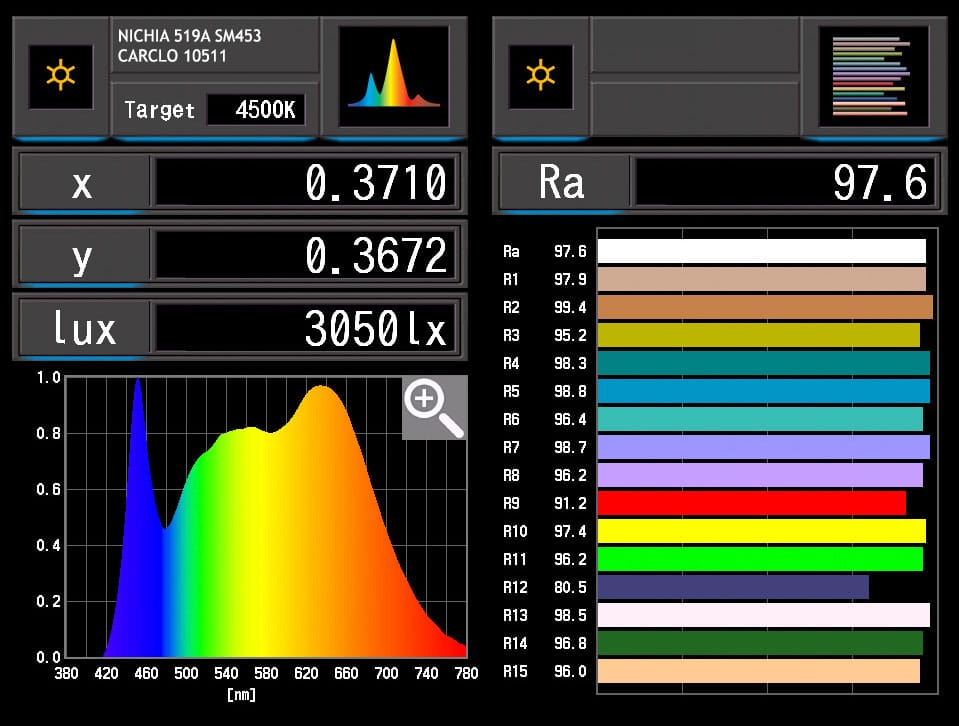Open the spectrum graph thumbnail icon
Viewport: 959px width, 726px height.
coord(393,76)
